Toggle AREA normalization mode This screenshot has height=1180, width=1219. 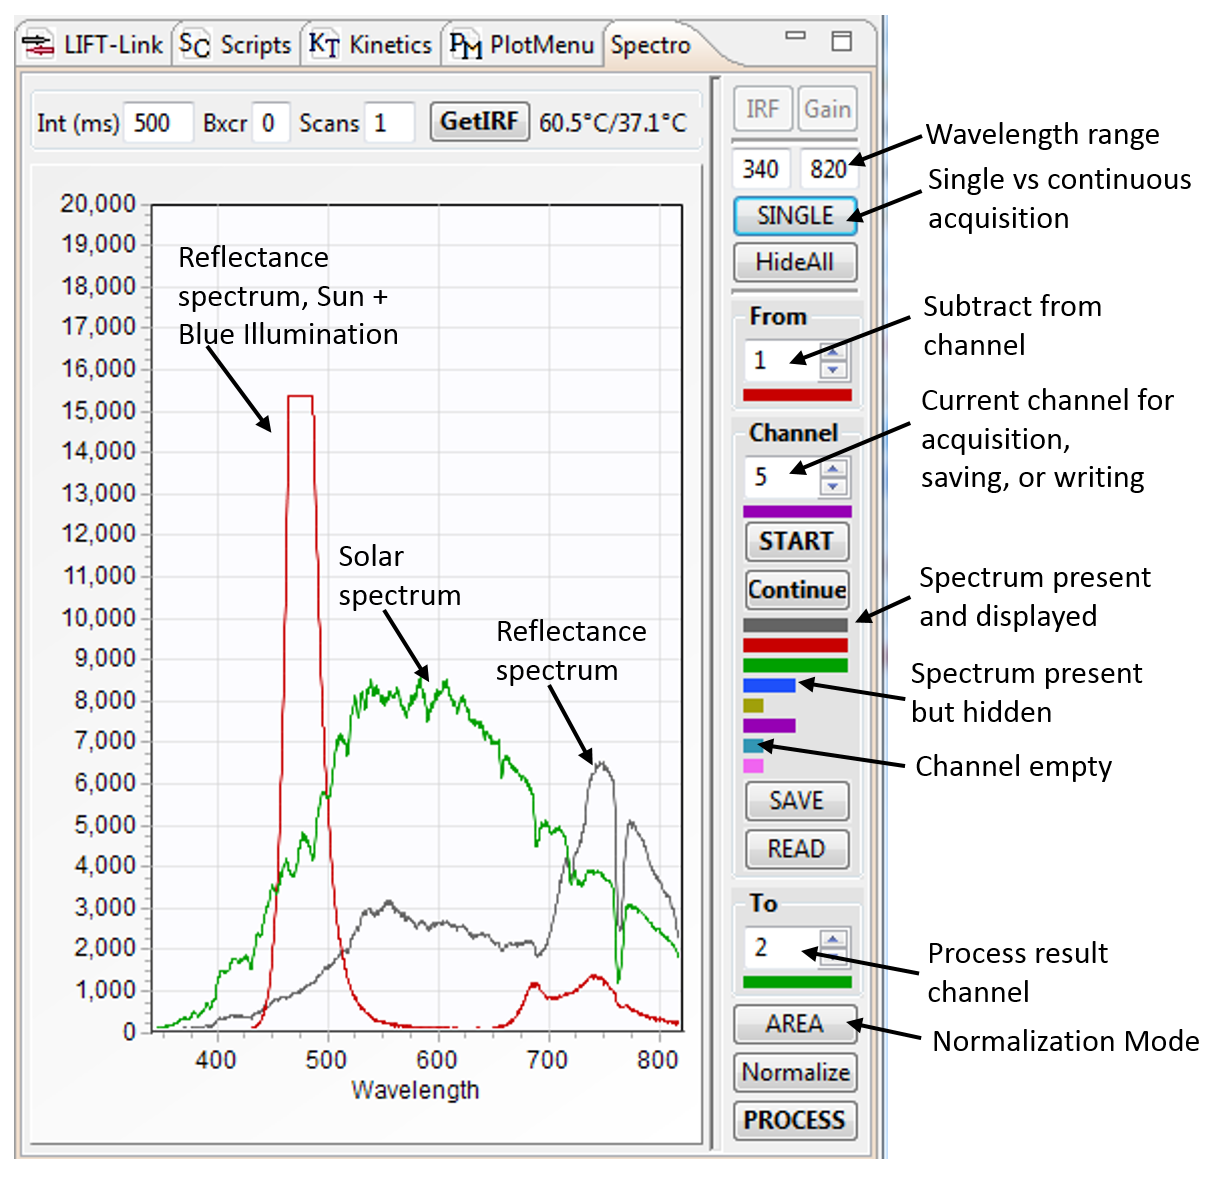coord(795,1024)
